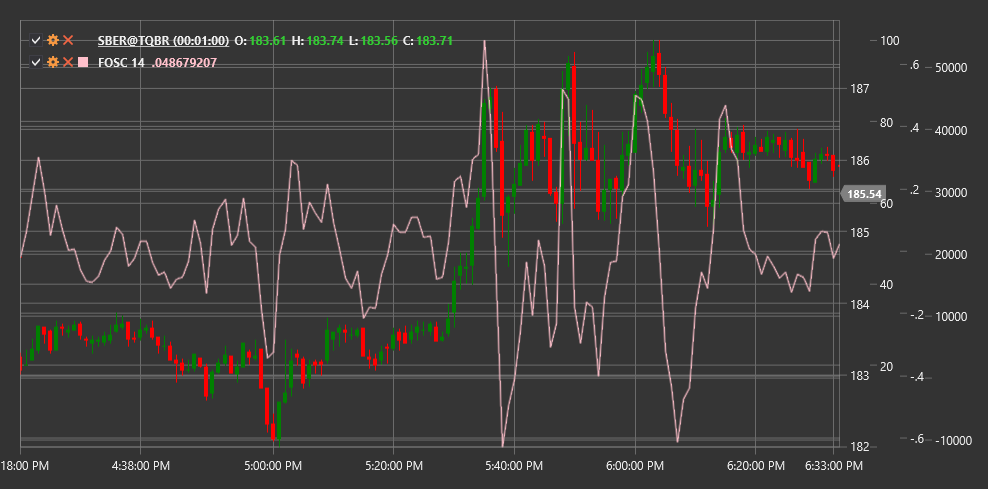Click the 6:33:00 PM time axis label

(833, 466)
